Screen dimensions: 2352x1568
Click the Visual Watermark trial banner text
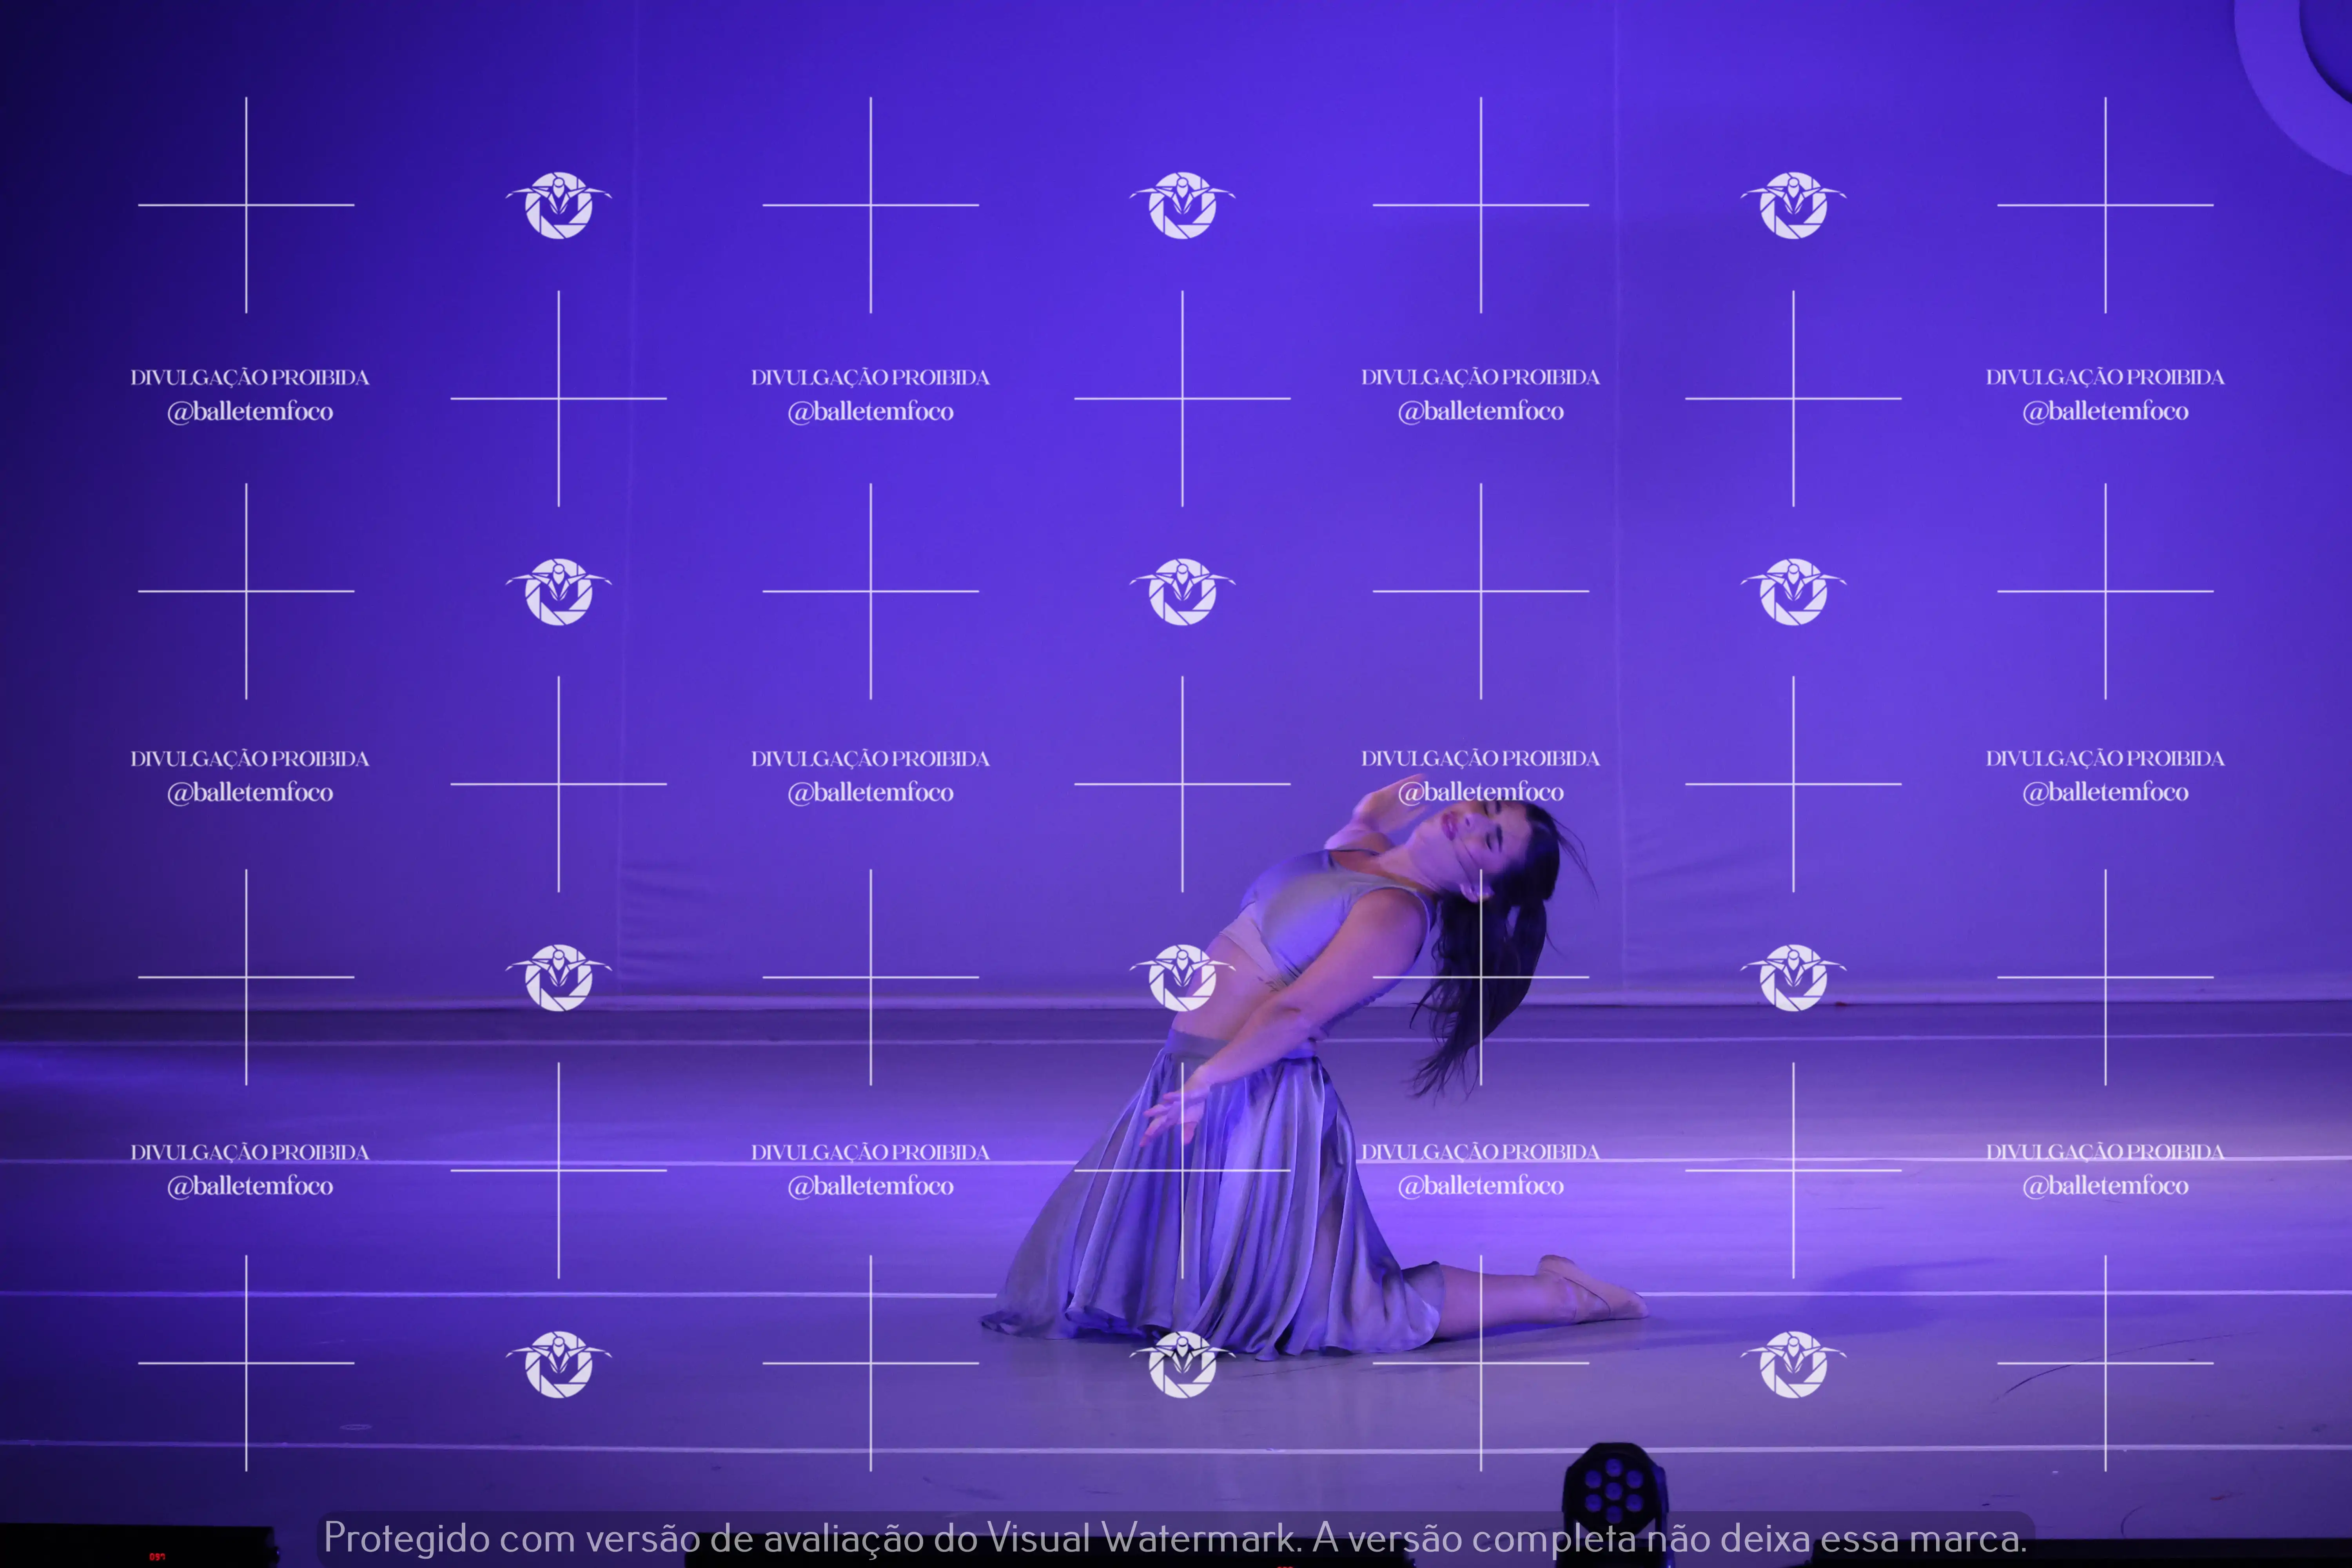click(1175, 1538)
